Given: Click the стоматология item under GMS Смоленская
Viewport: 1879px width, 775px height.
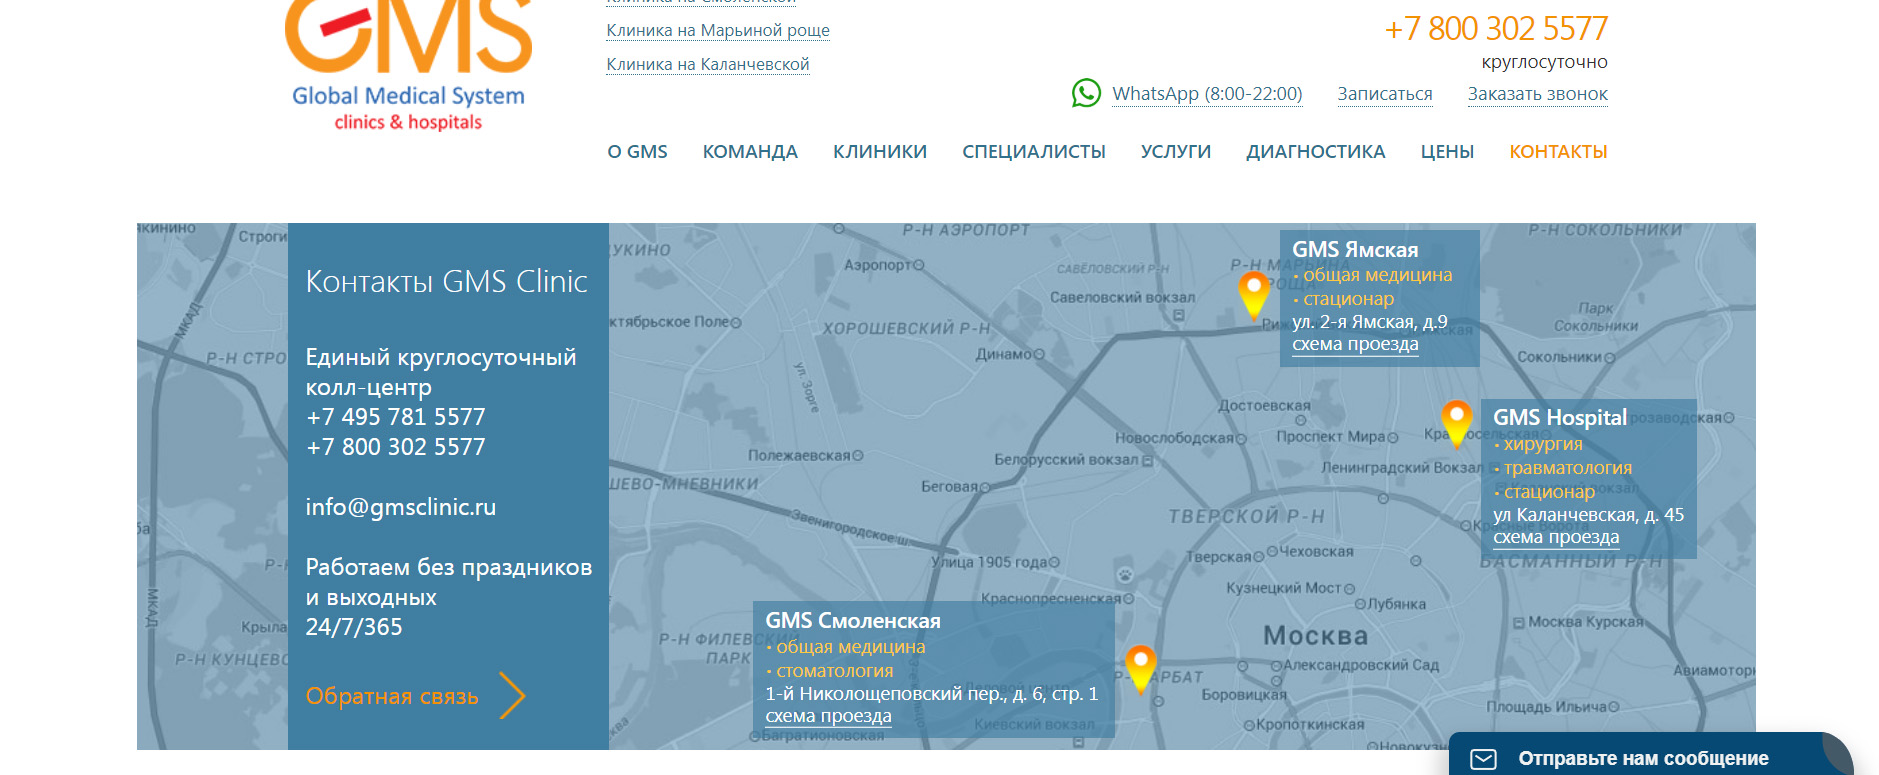Looking at the screenshot, I should click(834, 671).
